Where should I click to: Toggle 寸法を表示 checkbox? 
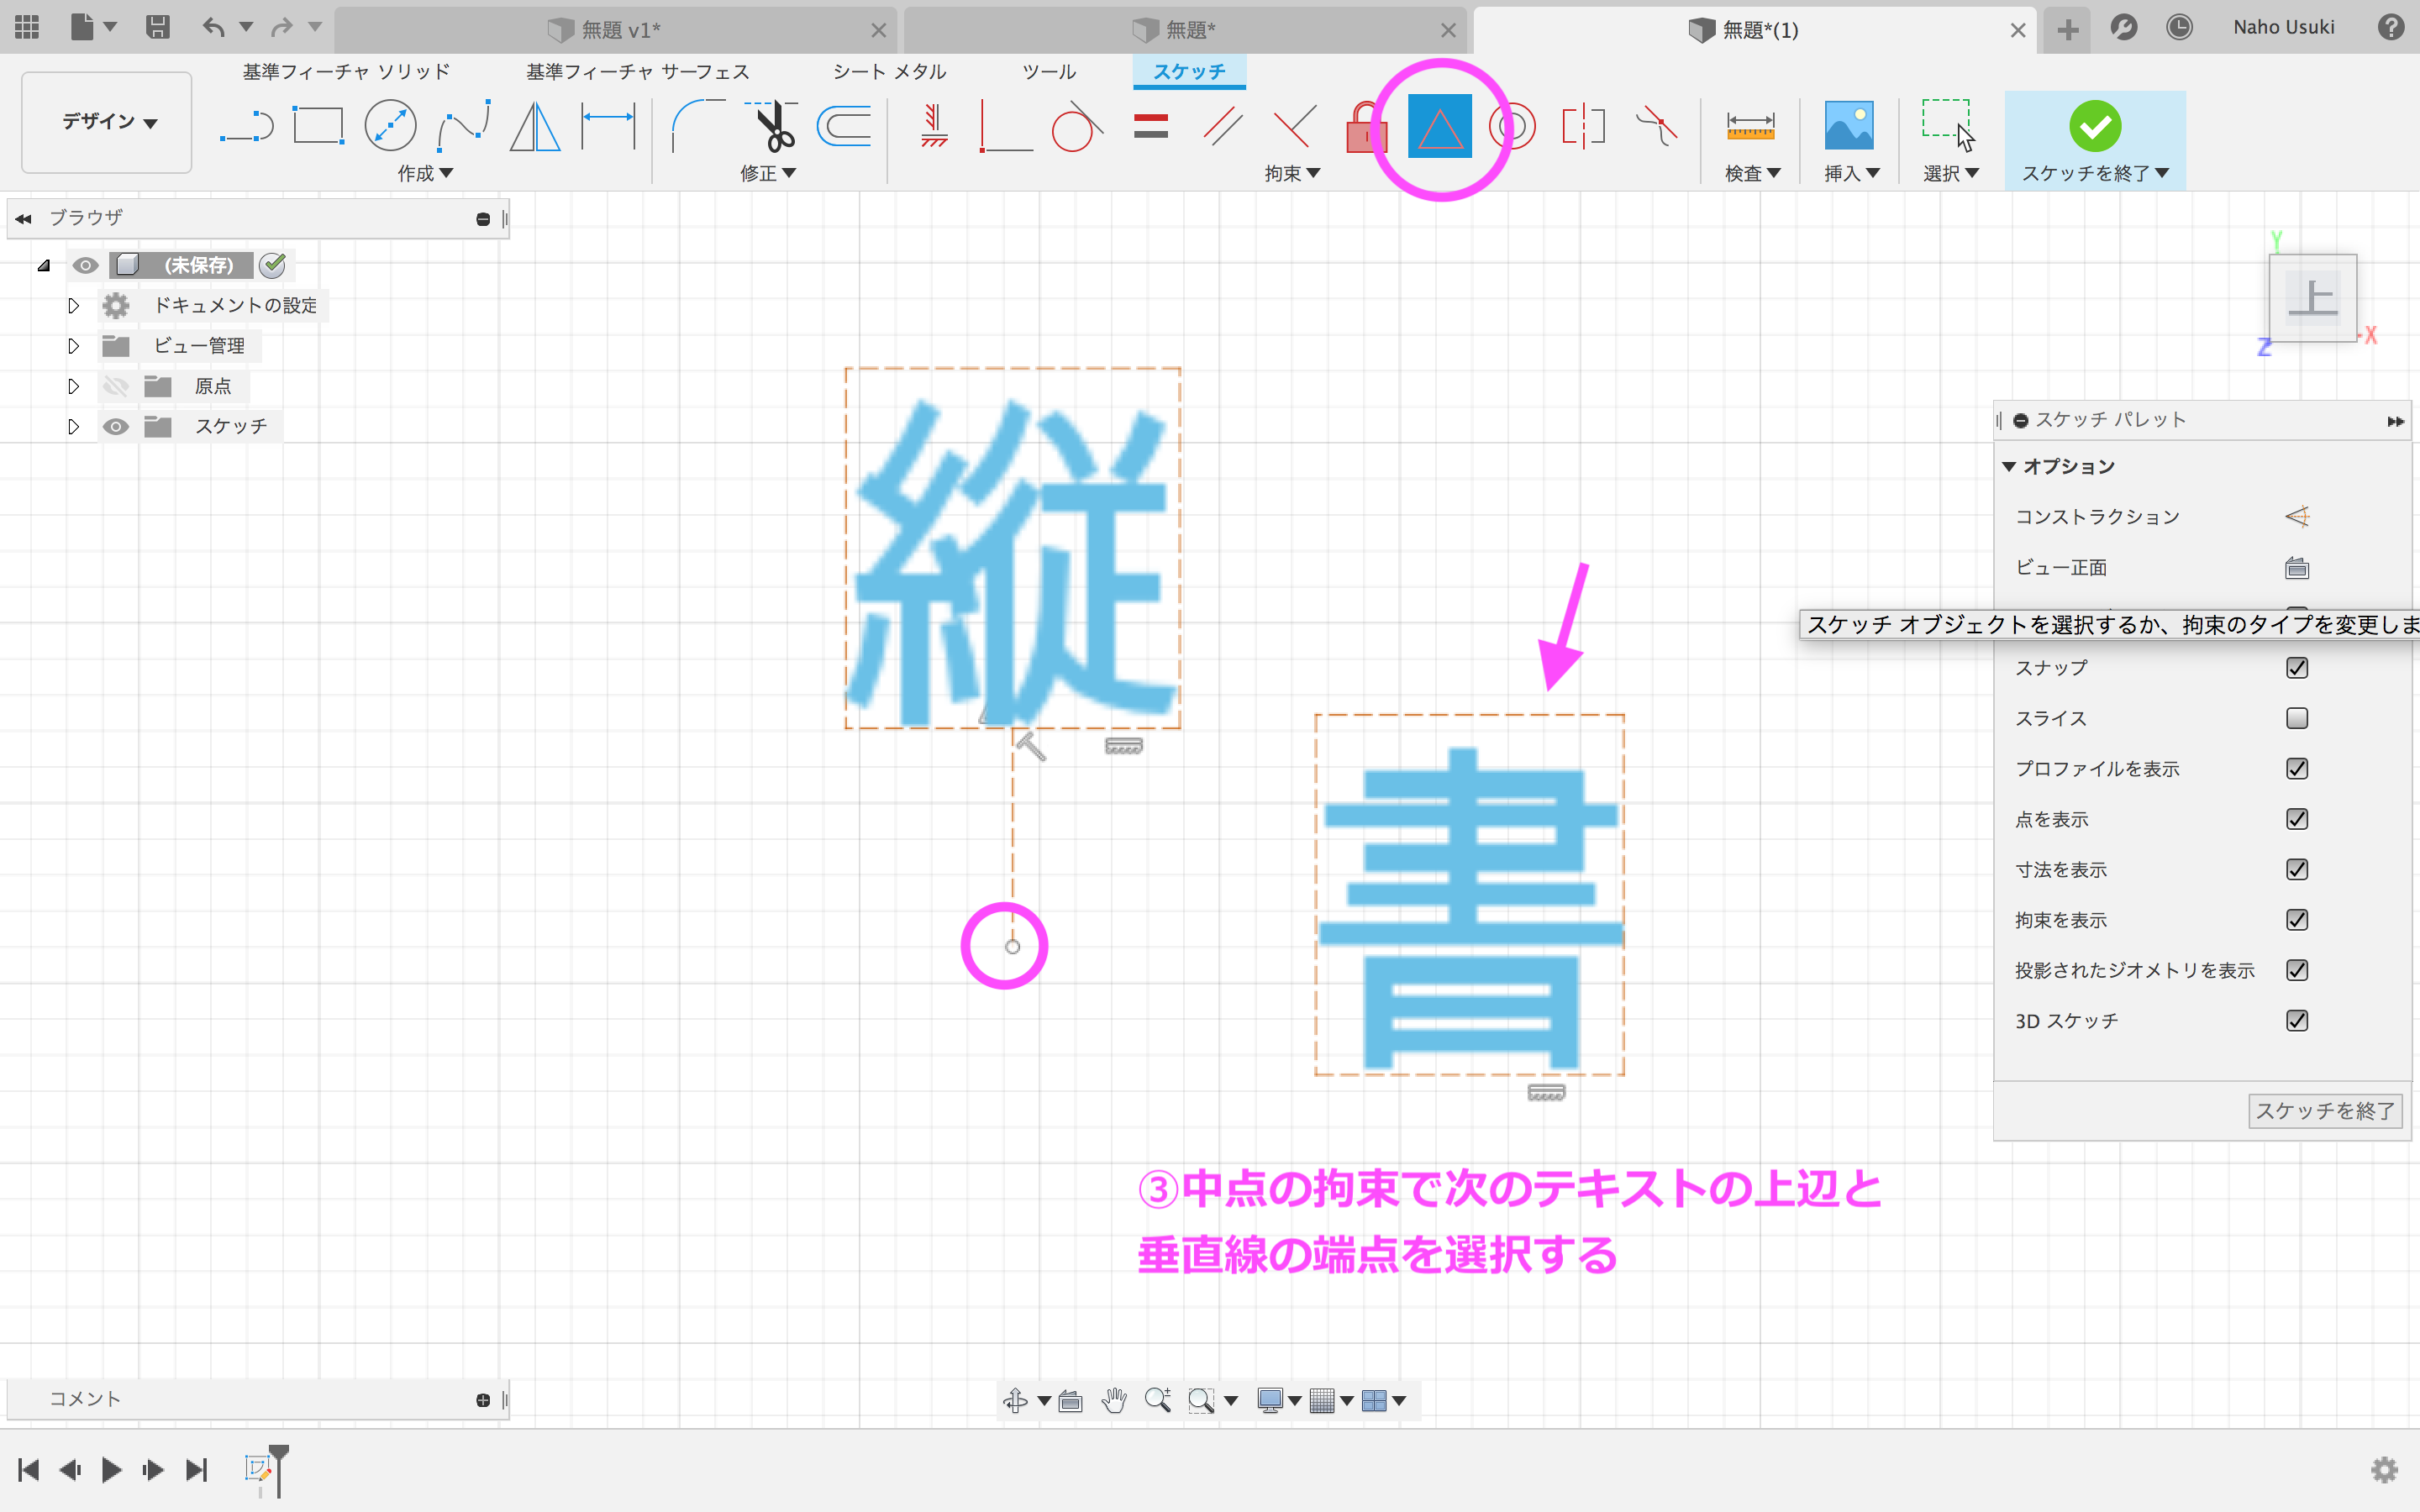point(2297,869)
